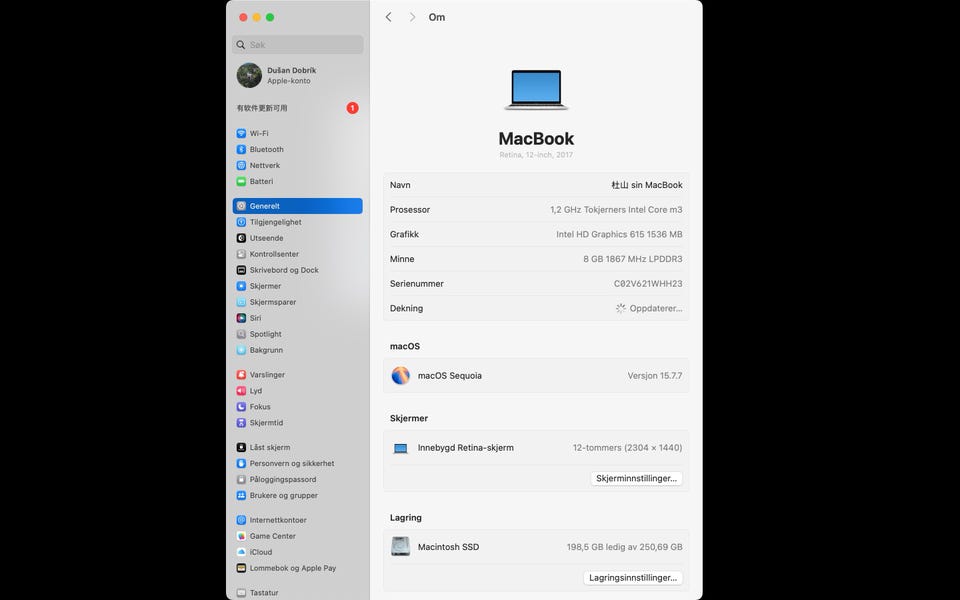Click the Internettkontoer icon
The image size is (960, 600).
click(241, 520)
